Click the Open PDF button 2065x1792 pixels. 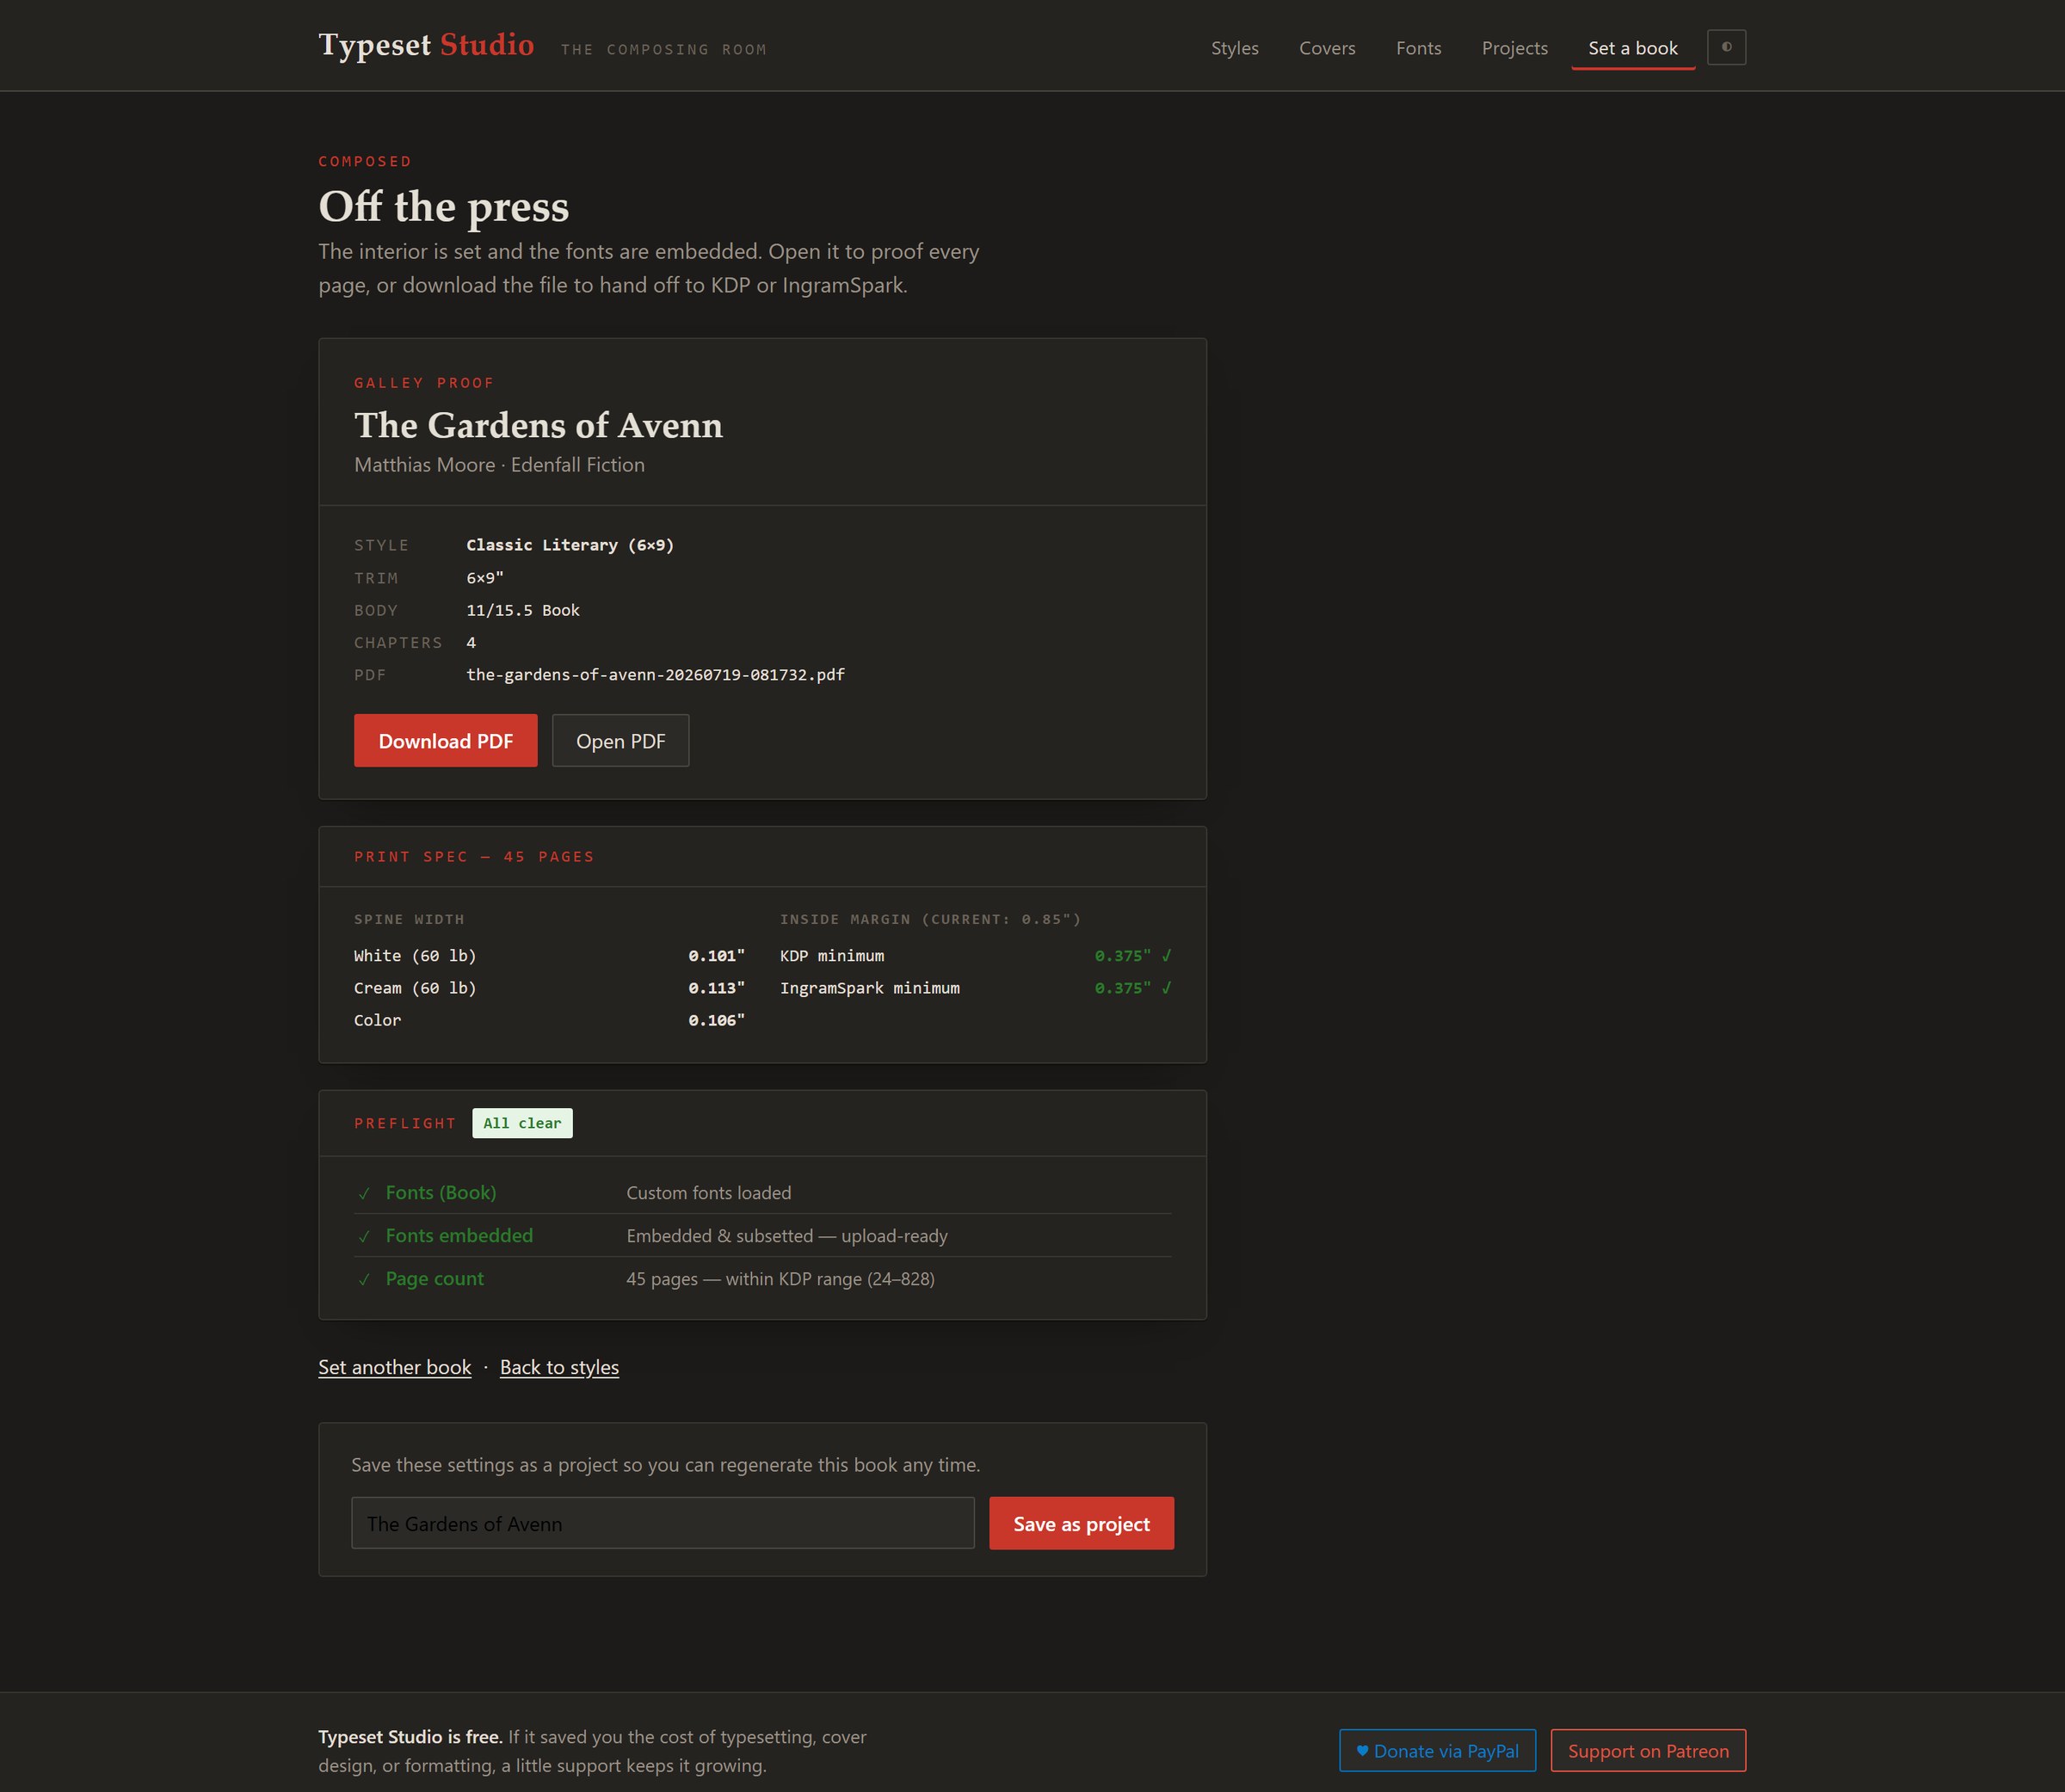620,741
